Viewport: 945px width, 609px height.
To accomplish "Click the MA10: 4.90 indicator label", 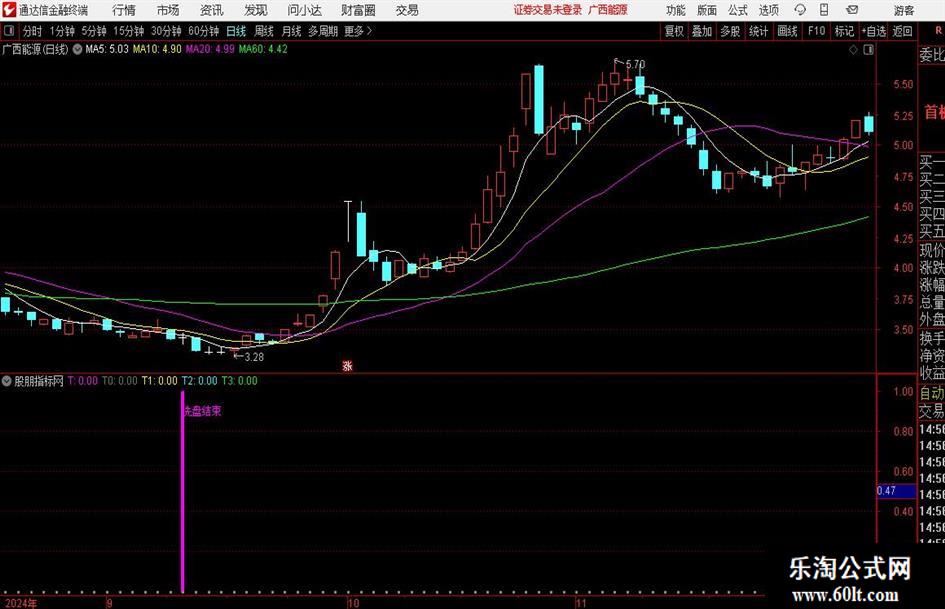I will click(x=157, y=49).
